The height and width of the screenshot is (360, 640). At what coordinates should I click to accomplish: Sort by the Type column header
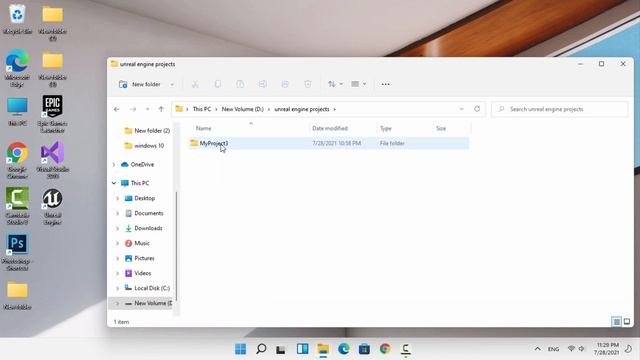[385, 128]
